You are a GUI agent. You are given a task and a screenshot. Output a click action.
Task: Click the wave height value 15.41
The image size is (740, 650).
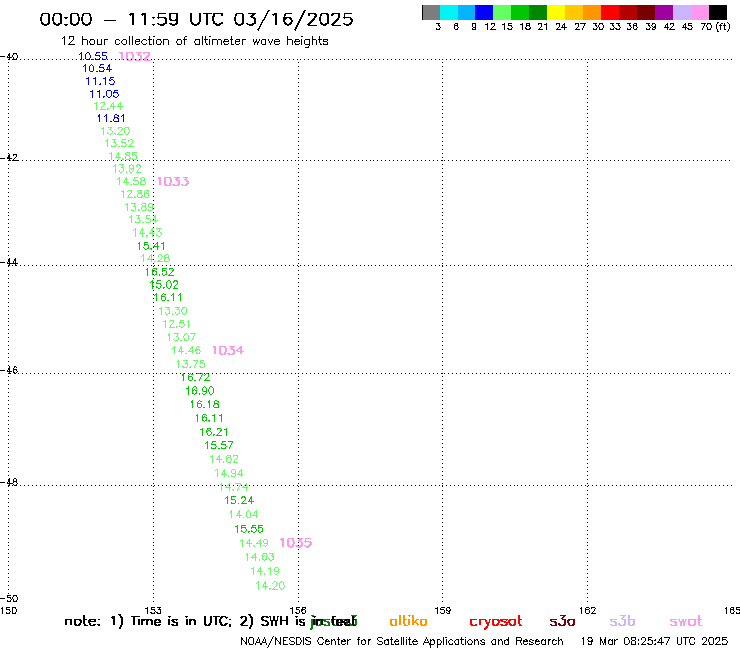(x=151, y=246)
